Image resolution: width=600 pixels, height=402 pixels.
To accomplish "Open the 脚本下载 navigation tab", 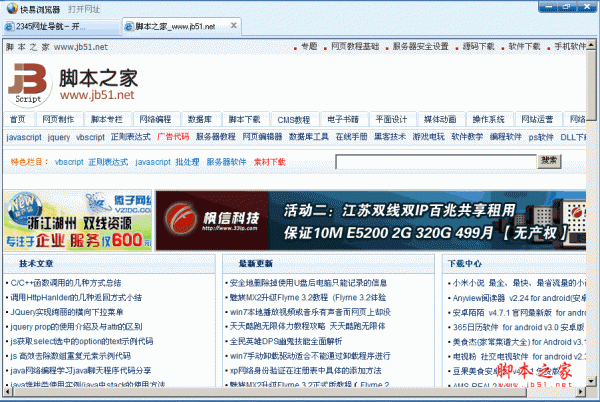I will 244,119.
